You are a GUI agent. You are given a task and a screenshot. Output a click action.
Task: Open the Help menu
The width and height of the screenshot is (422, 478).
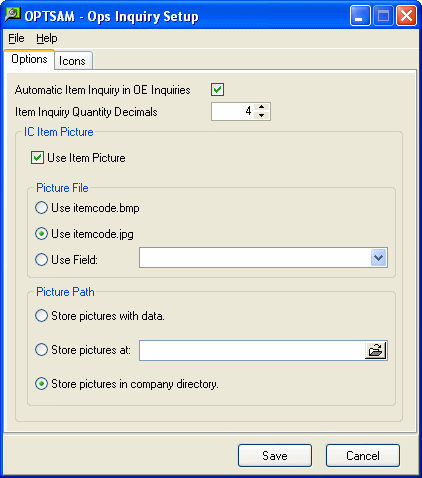point(47,38)
